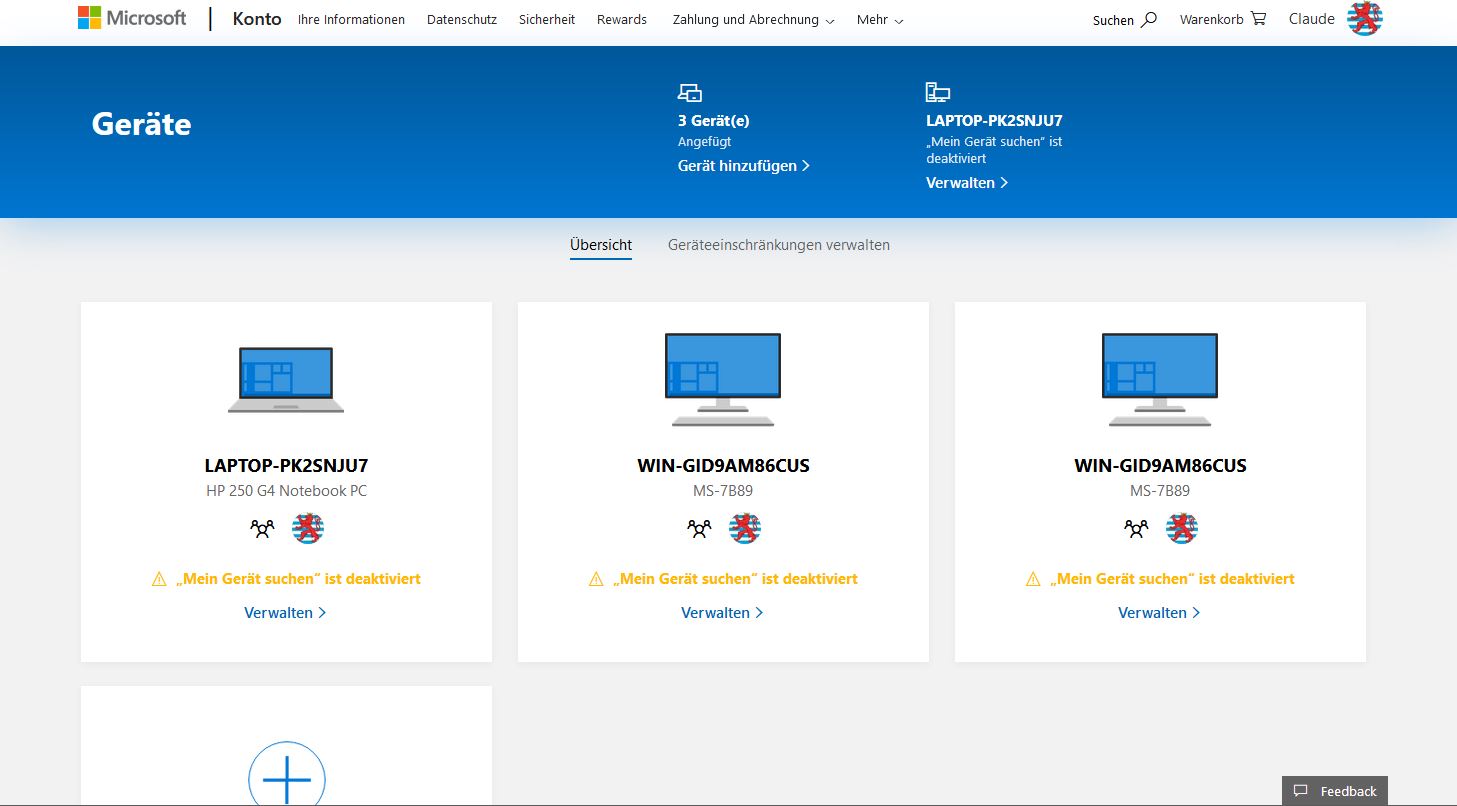Click the right card's WIN-GID9AM86CUS title
1457x806 pixels.
pos(1160,466)
